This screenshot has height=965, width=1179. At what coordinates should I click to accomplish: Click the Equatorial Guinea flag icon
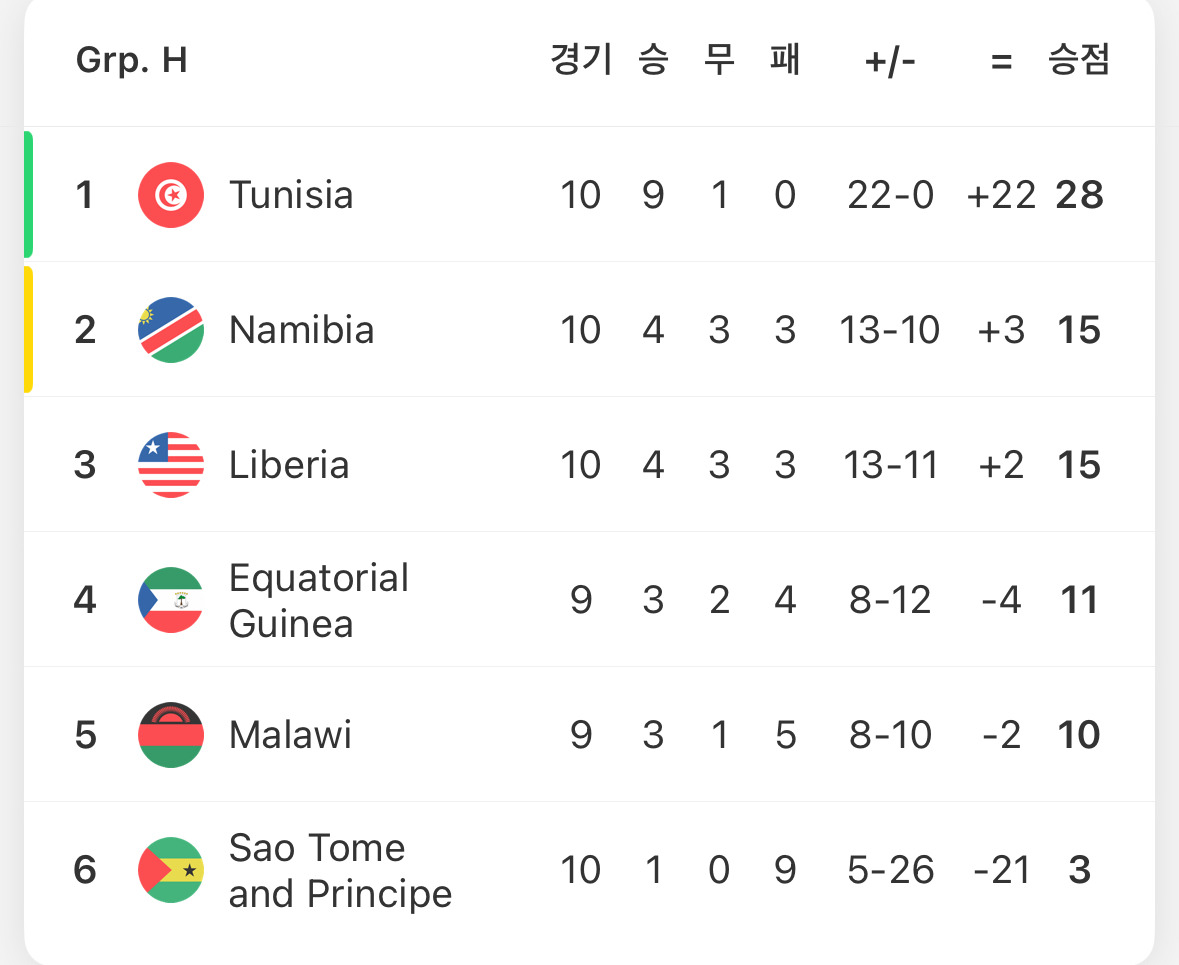(x=171, y=600)
